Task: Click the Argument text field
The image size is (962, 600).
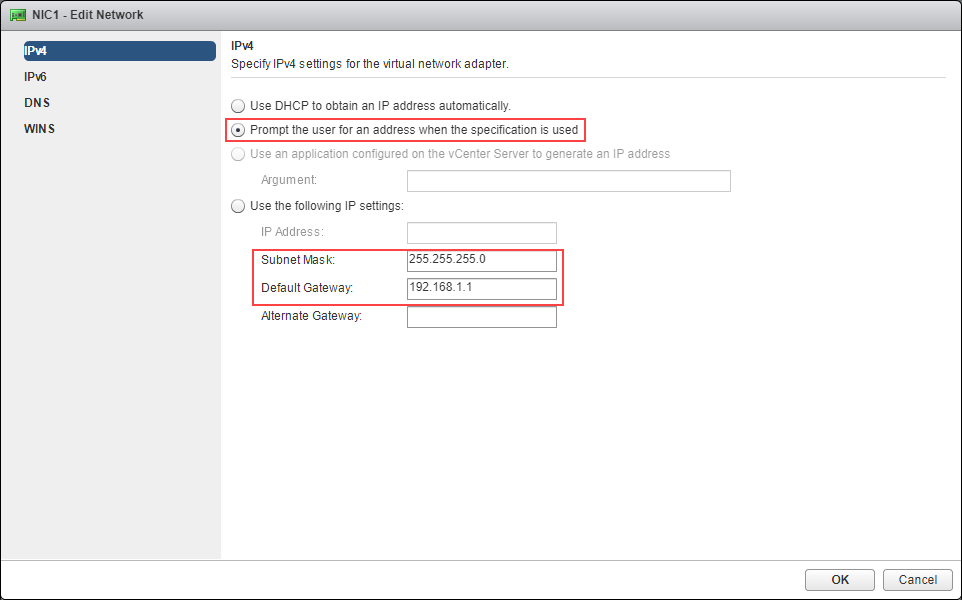Action: [569, 181]
